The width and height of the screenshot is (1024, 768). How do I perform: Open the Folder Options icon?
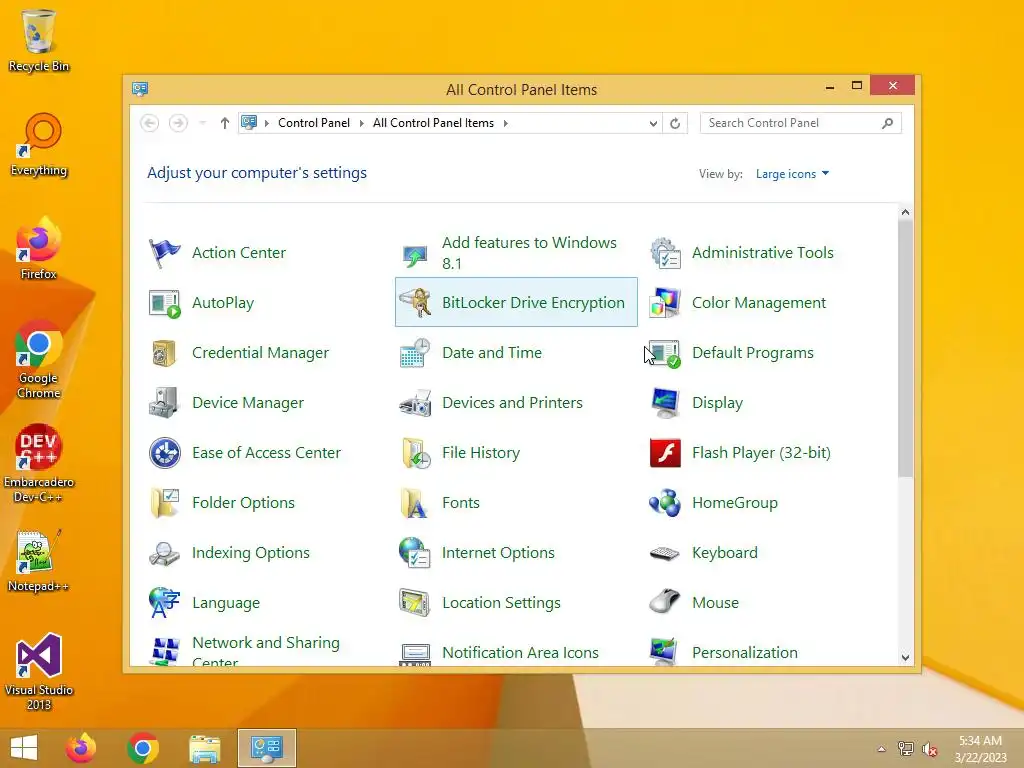(x=165, y=503)
